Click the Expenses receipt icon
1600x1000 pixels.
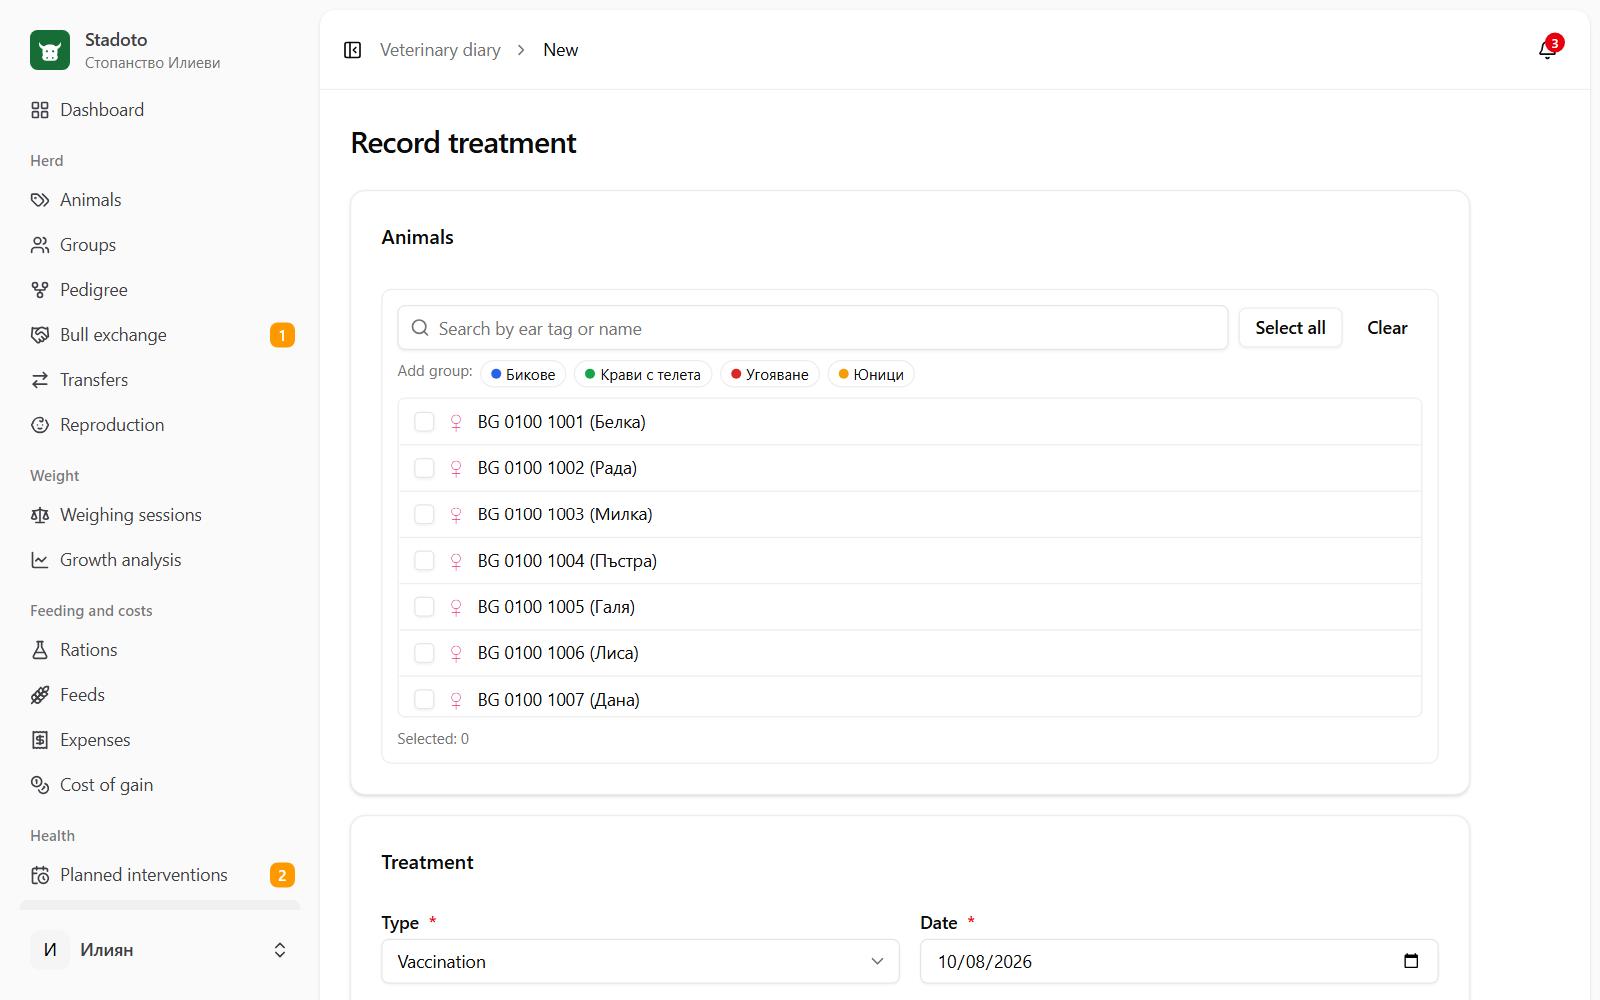pyautogui.click(x=40, y=740)
